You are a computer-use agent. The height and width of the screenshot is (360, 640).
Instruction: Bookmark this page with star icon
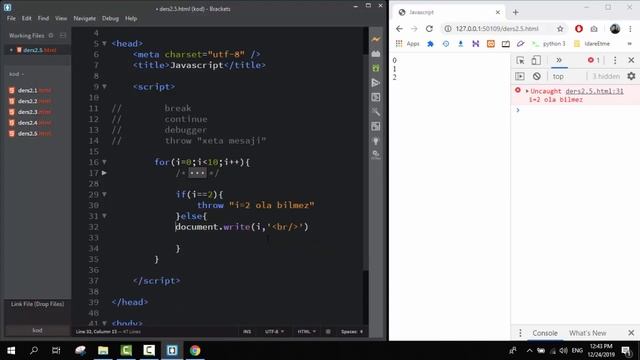(x=560, y=29)
